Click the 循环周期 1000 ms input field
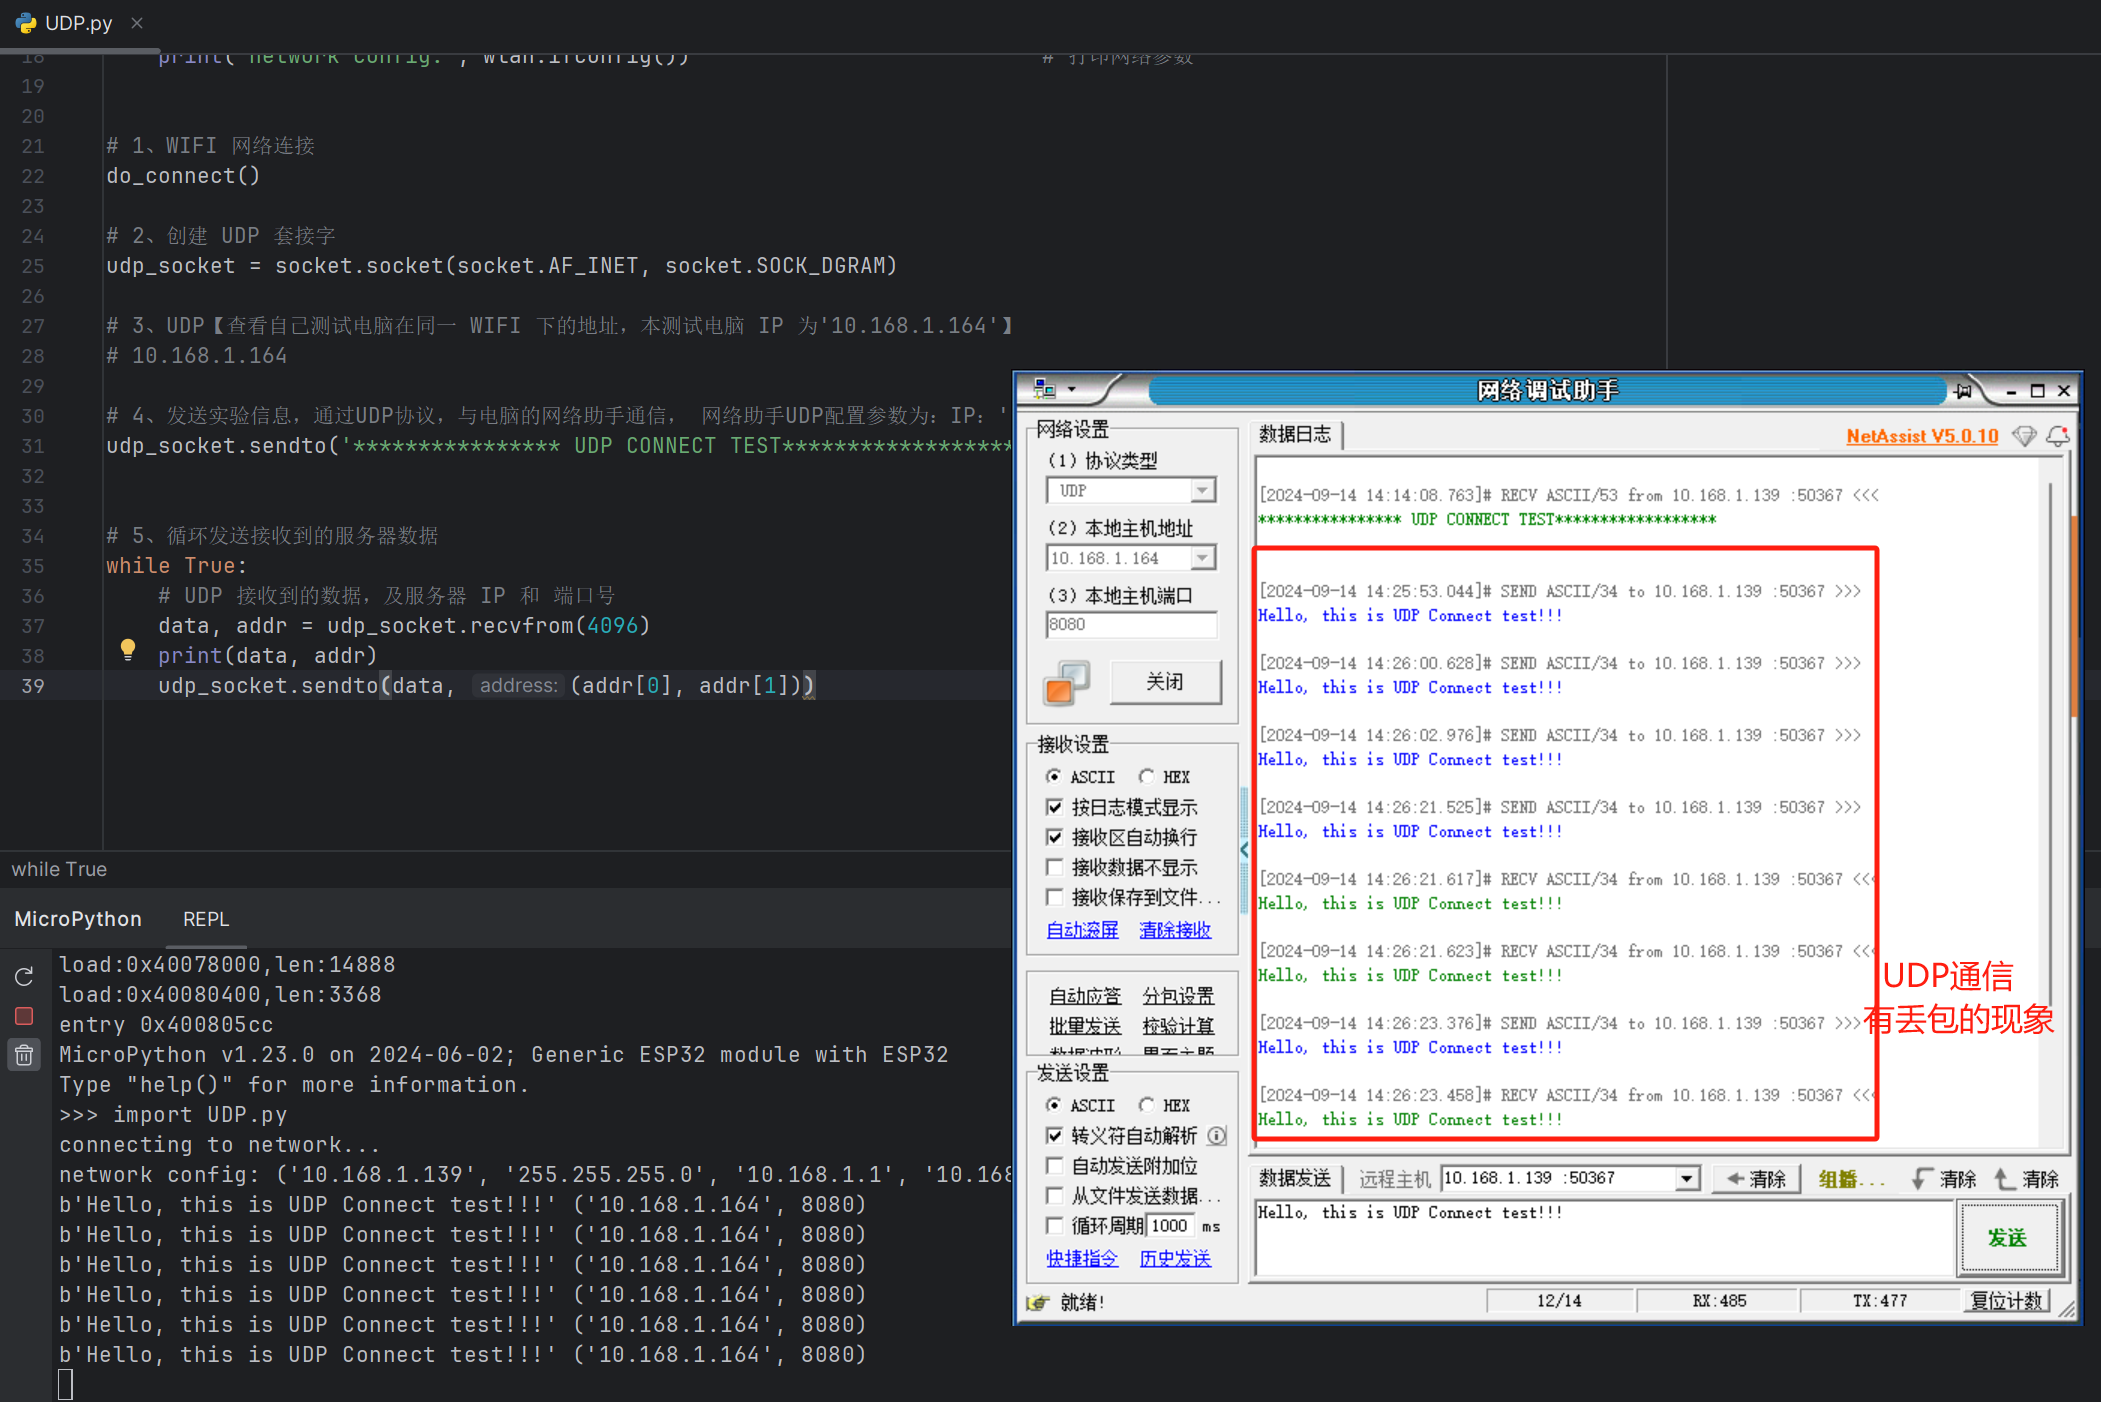This screenshot has width=2101, height=1402. 1170,1225
